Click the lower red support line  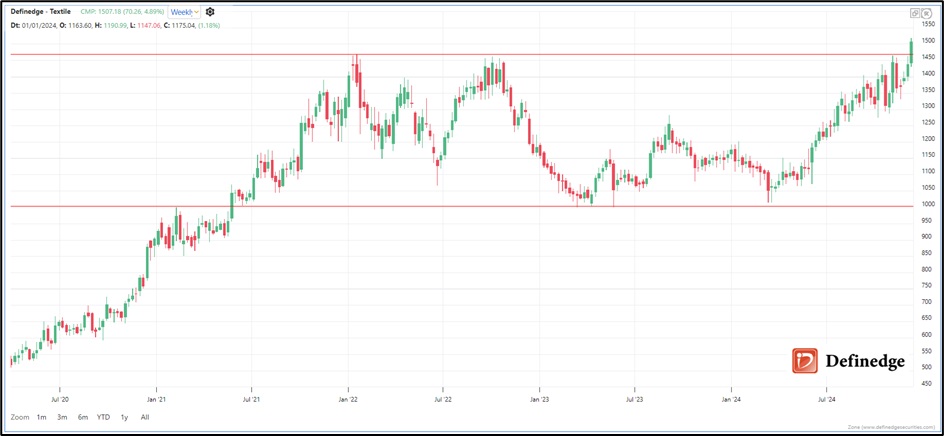[x=462, y=207]
